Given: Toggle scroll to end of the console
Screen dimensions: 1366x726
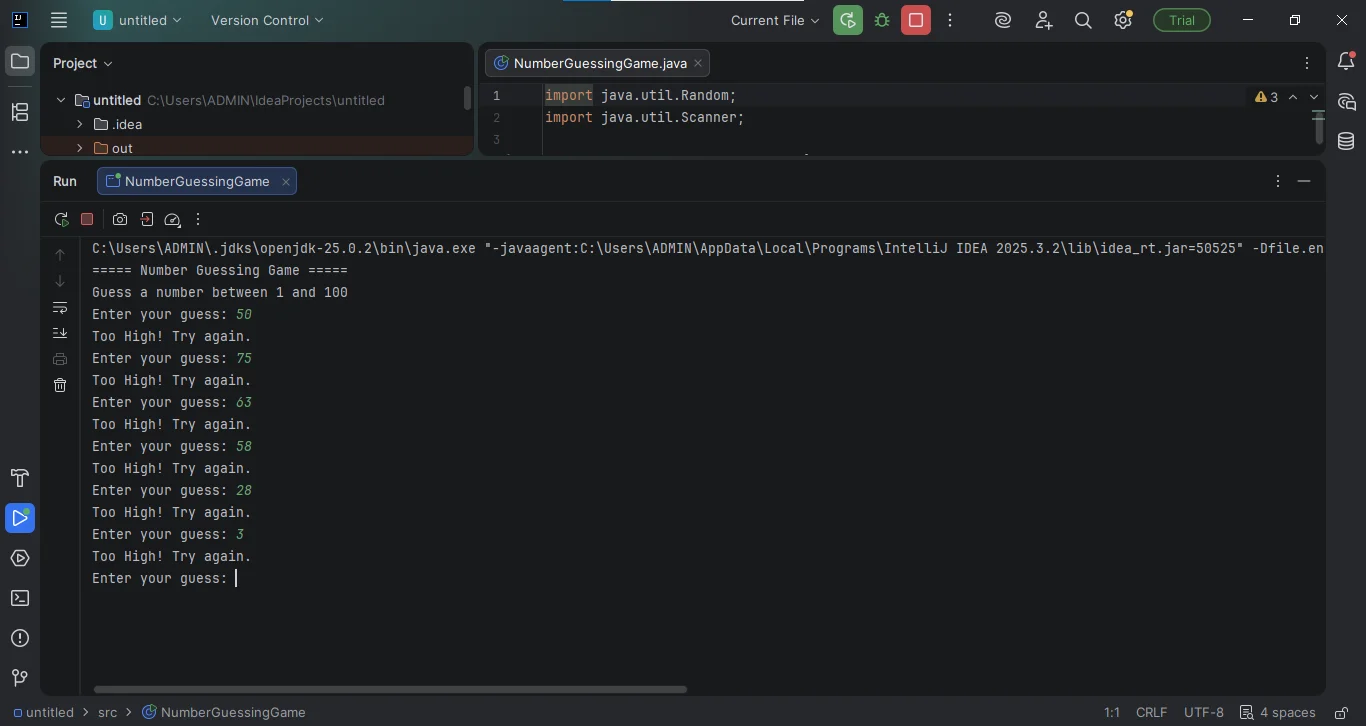Looking at the screenshot, I should pyautogui.click(x=60, y=333).
